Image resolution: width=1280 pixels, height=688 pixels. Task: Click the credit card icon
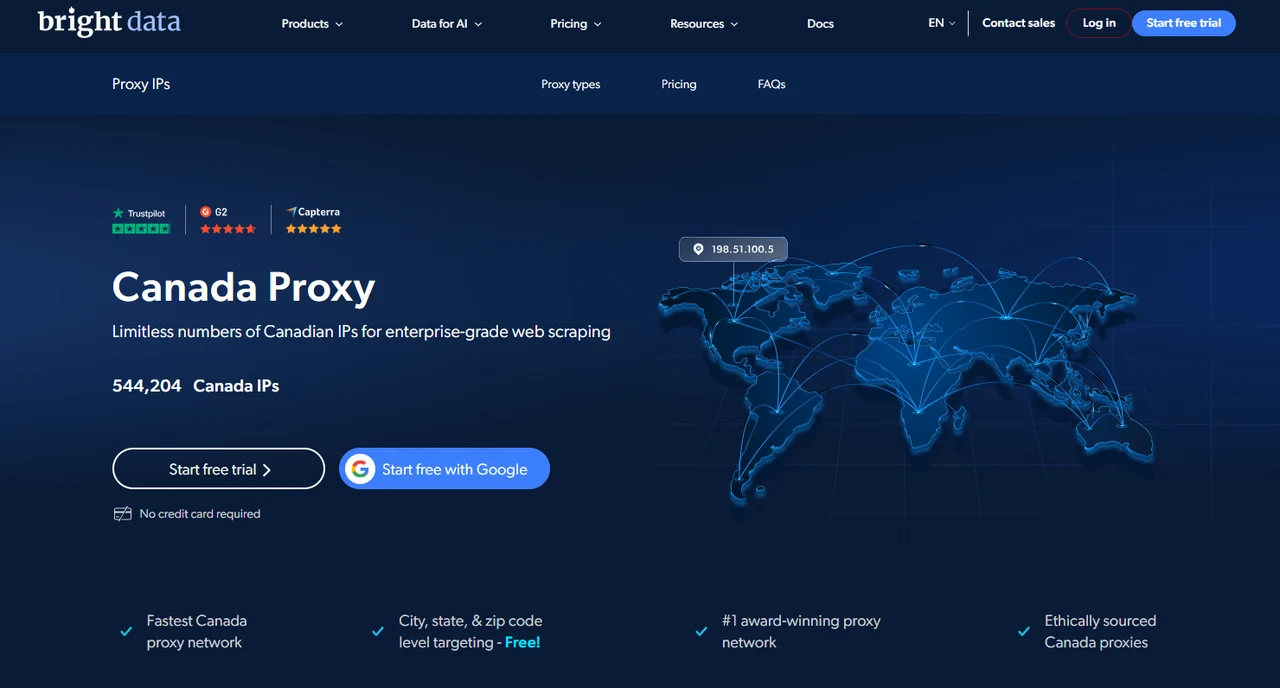tap(122, 514)
